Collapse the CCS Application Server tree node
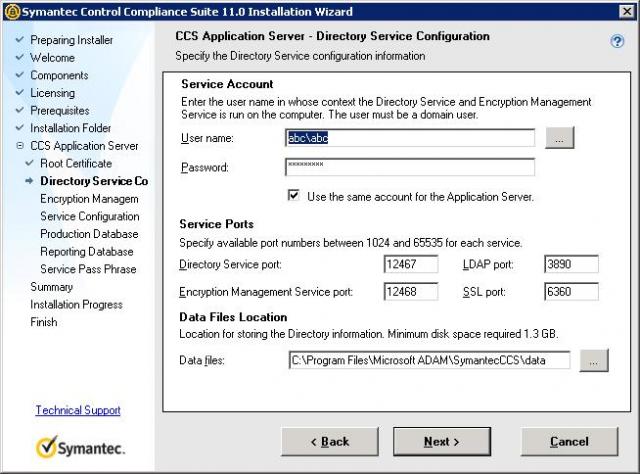The width and height of the screenshot is (640, 474). pos(20,145)
